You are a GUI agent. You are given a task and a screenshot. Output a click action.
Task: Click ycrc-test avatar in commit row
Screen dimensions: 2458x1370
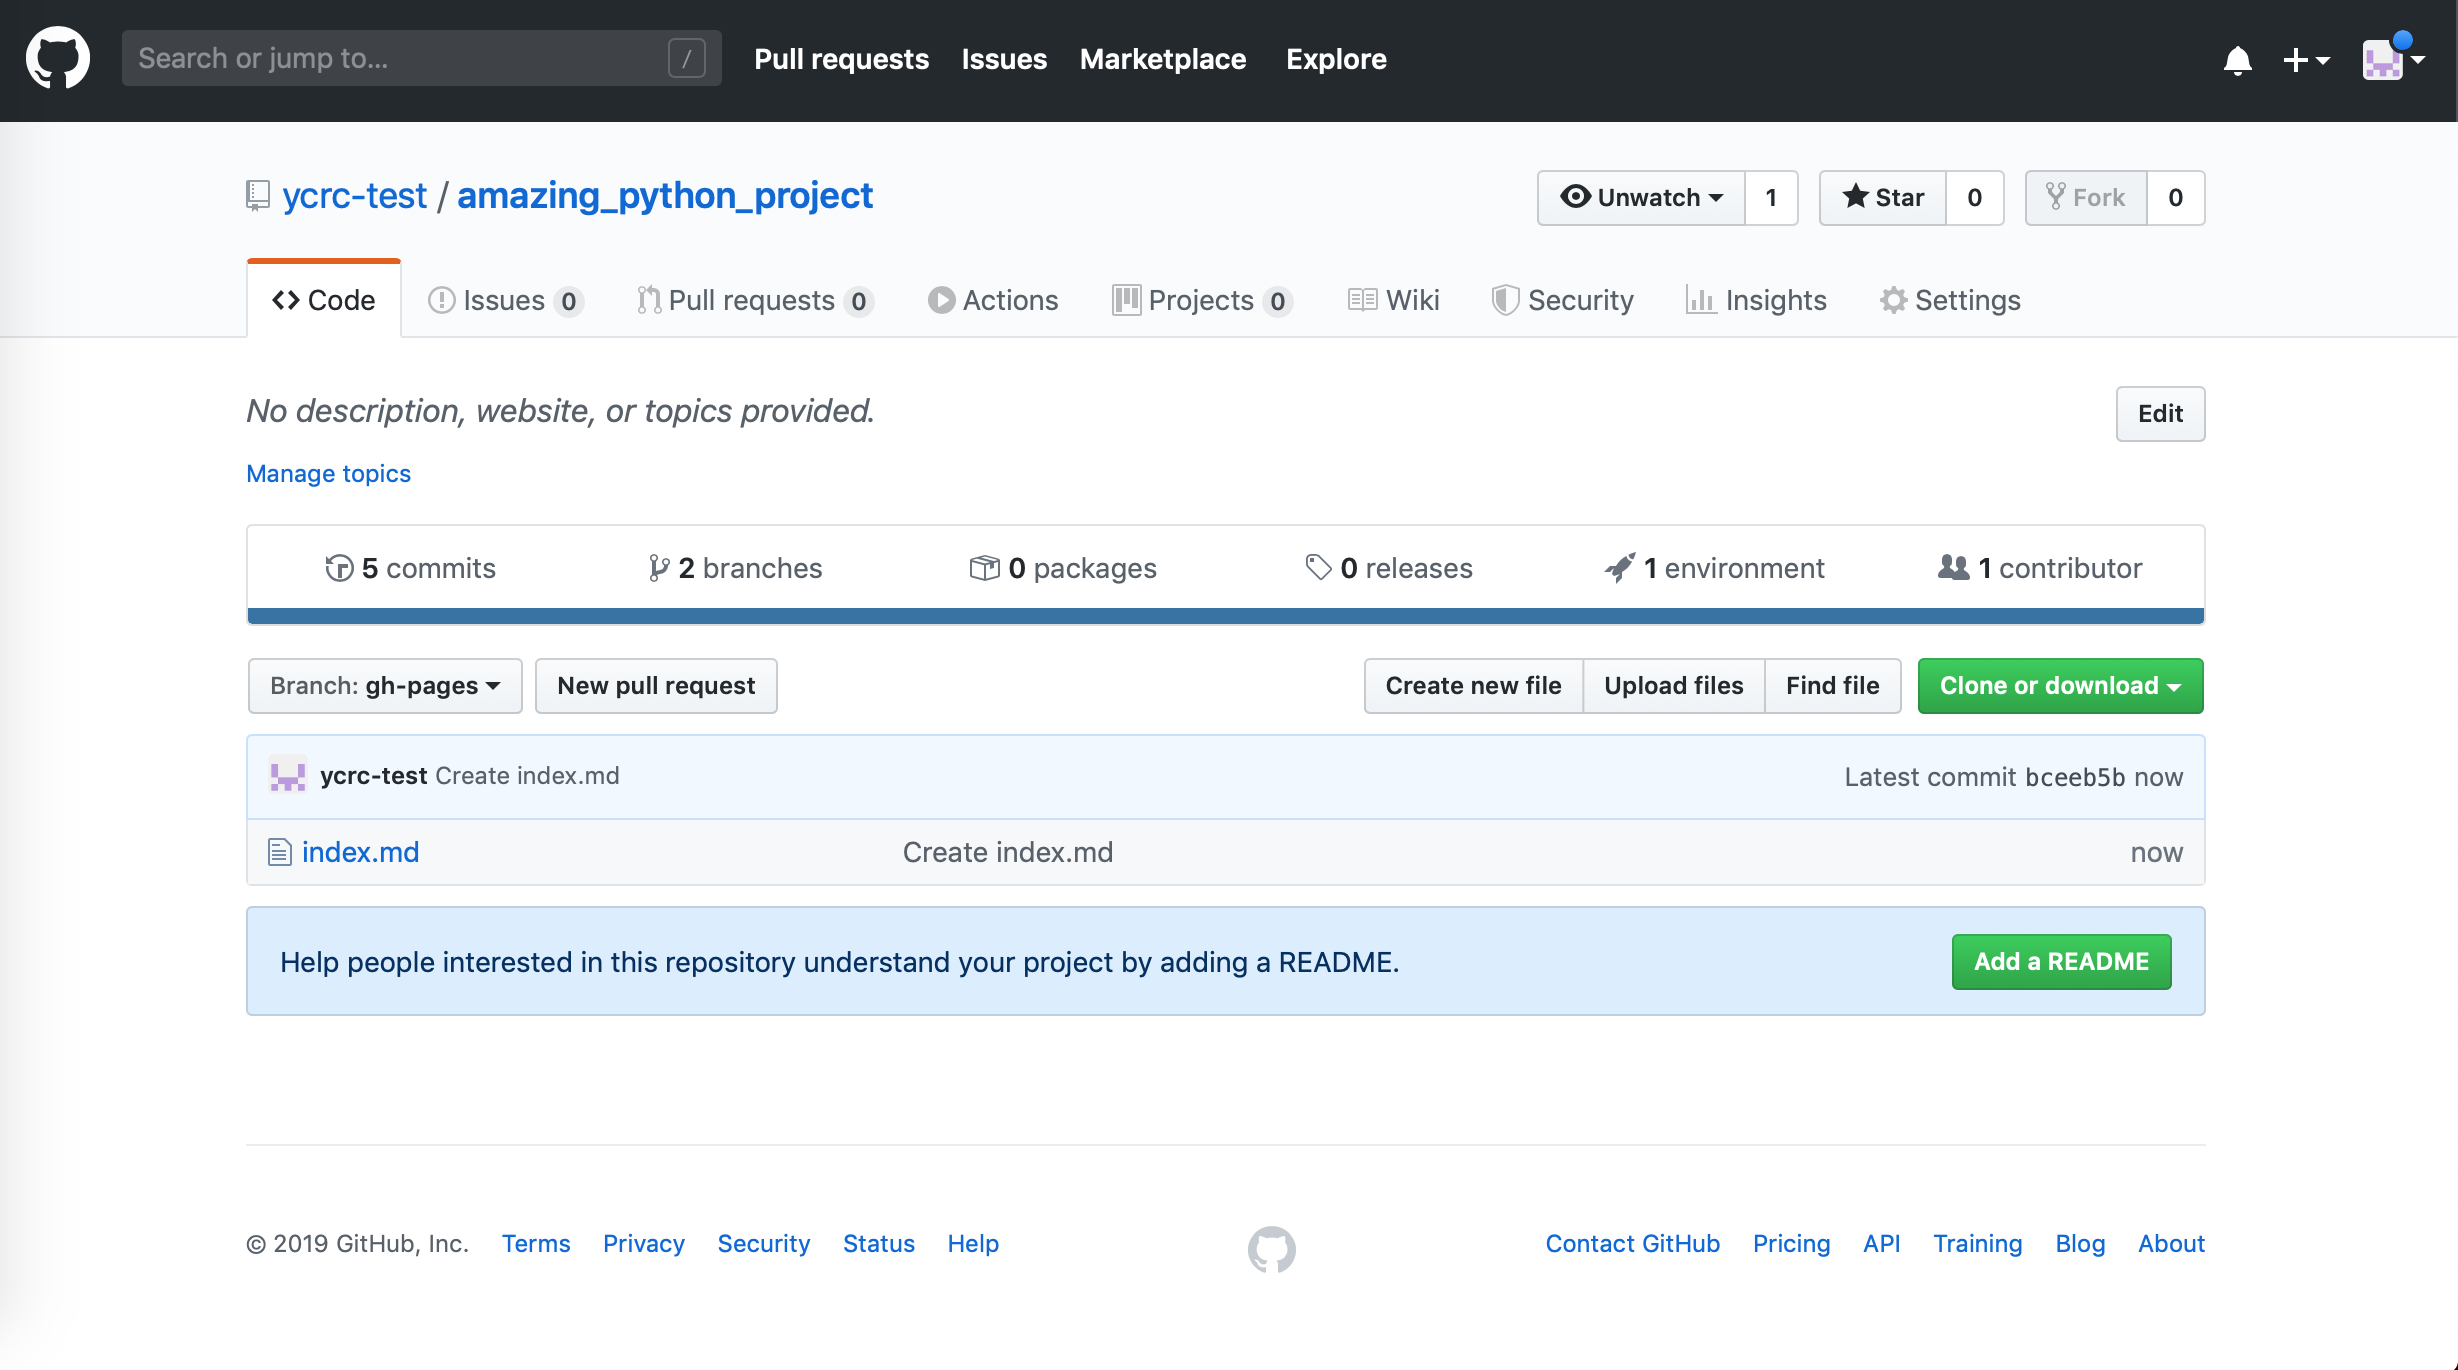pos(288,776)
